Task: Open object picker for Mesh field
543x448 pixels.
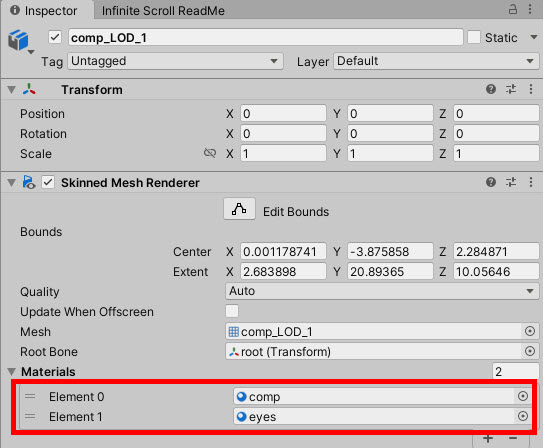Action: click(x=529, y=331)
